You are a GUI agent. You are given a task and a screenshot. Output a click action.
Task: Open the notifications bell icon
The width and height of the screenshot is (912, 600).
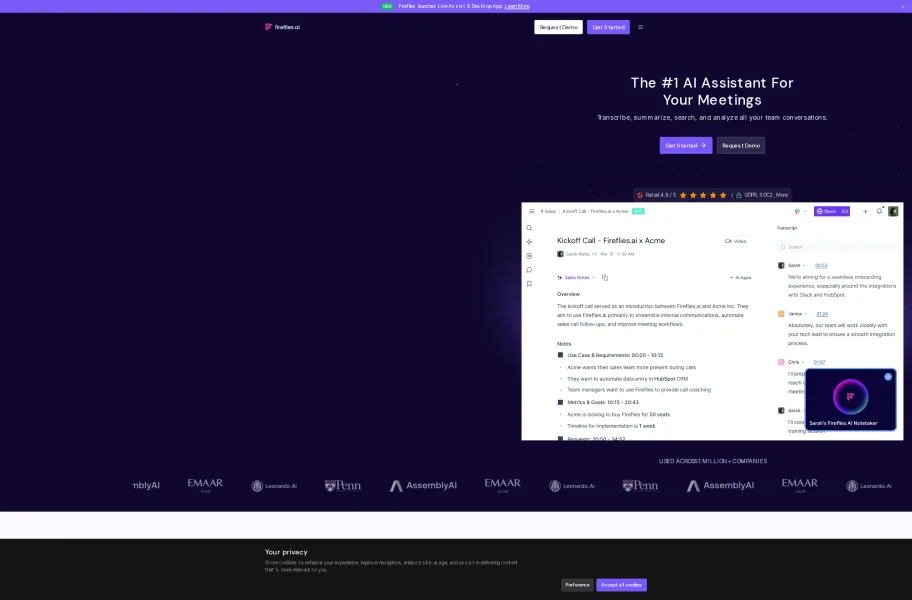[x=879, y=211]
